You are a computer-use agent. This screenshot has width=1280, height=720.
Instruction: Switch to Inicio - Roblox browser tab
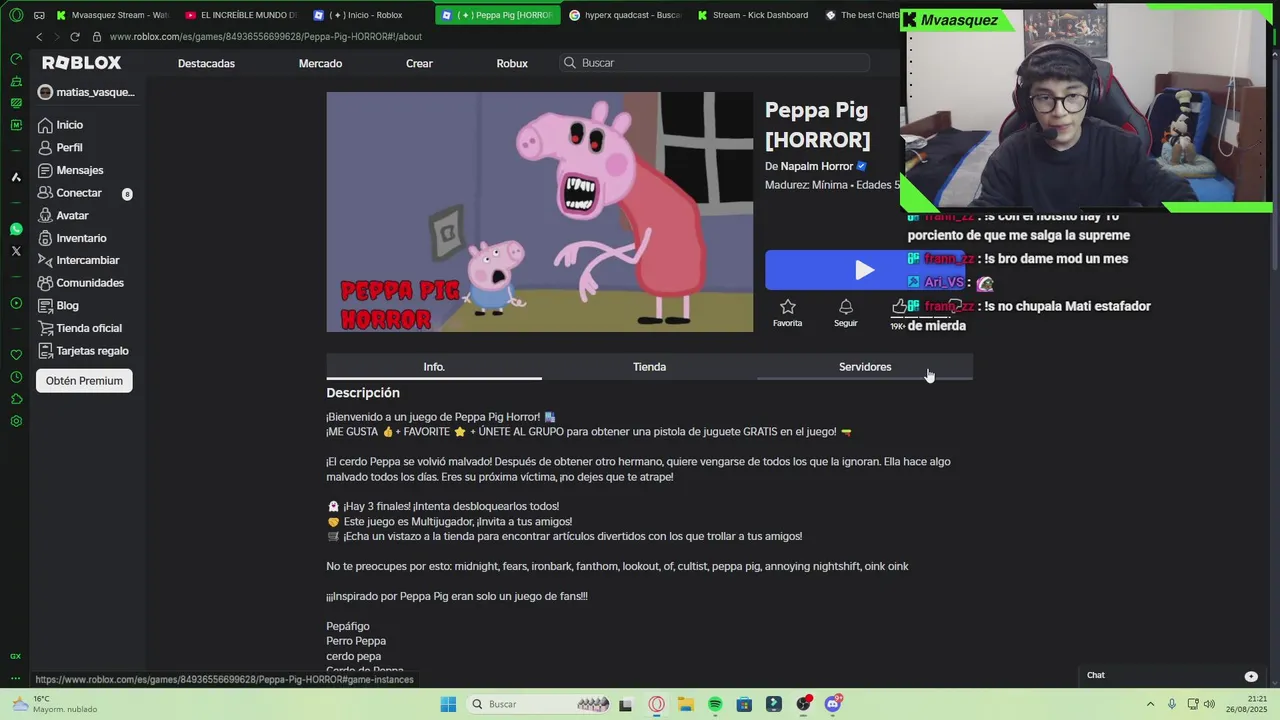click(368, 15)
